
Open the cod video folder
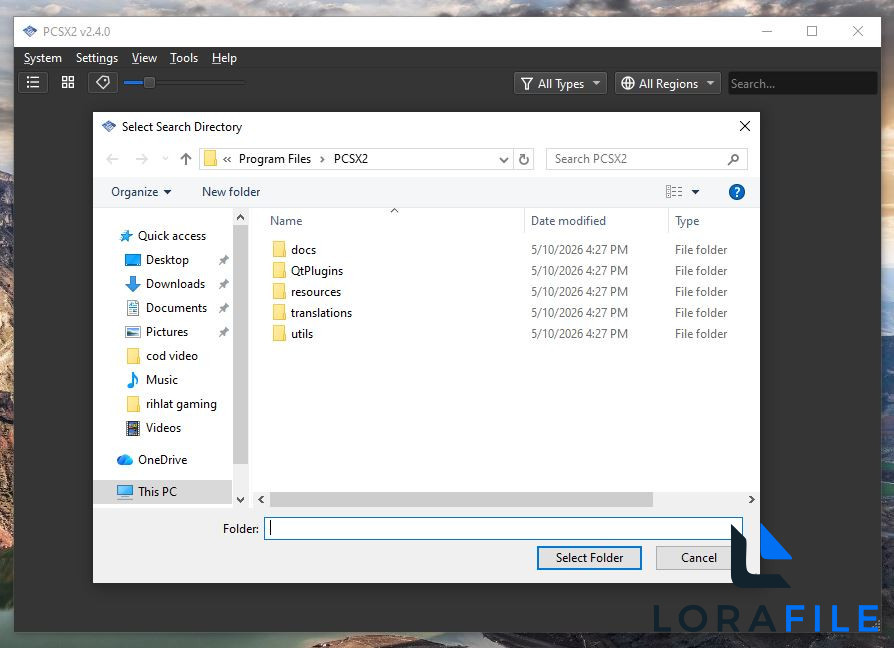click(x=172, y=356)
